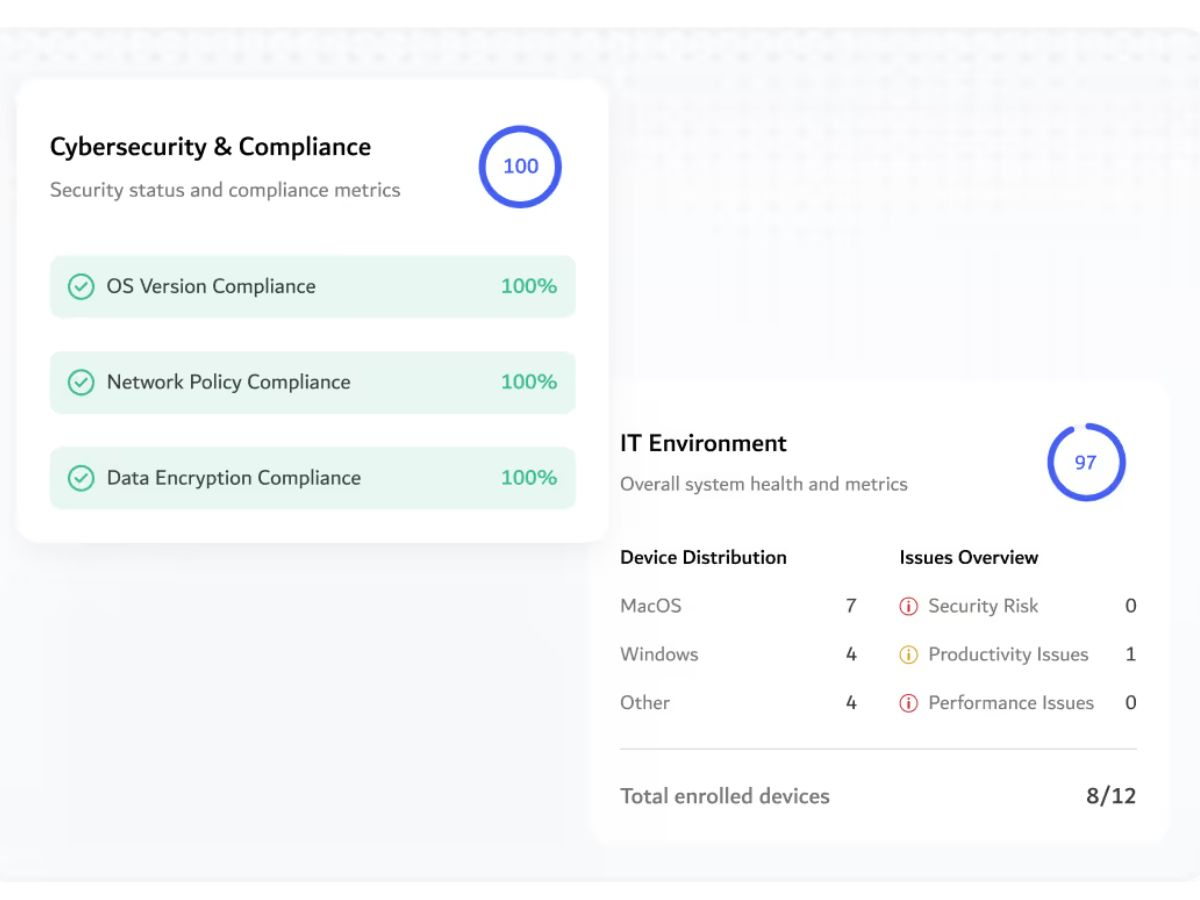The image size is (1200, 900).
Task: Click the Windows device count 4
Action: 851,654
